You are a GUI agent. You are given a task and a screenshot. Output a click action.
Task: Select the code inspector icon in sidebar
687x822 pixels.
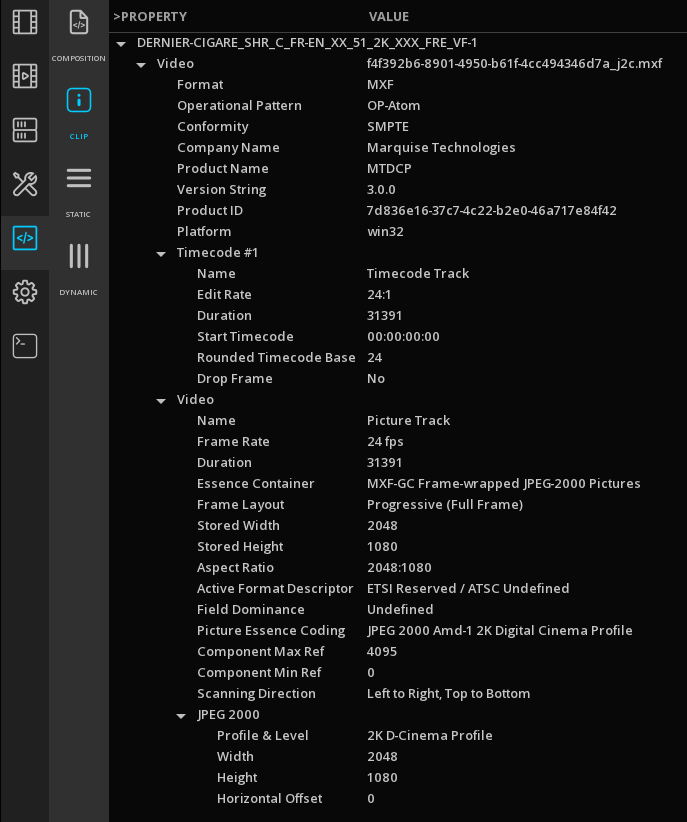(25, 238)
